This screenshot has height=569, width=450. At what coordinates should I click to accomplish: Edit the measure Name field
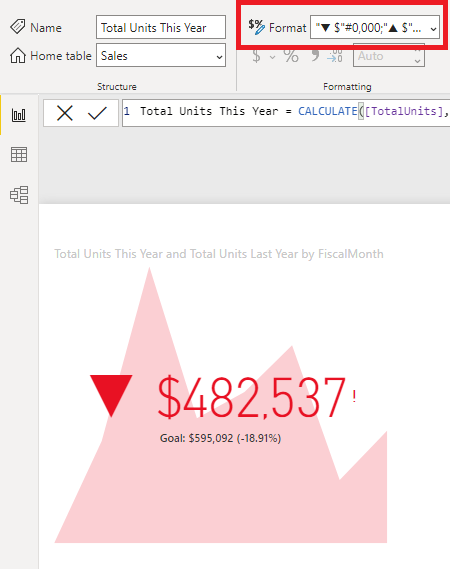coord(161,27)
